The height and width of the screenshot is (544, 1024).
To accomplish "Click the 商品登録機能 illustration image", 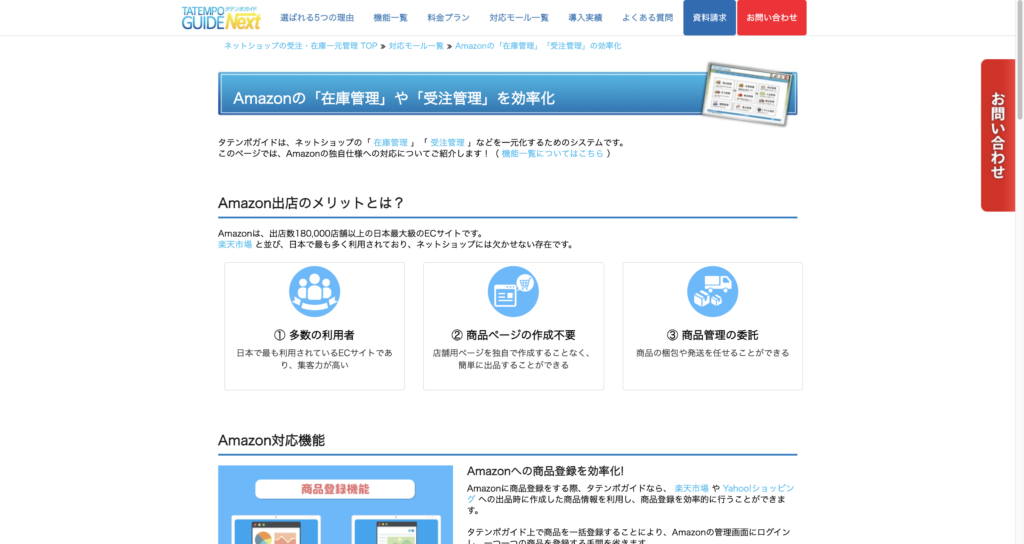I will (x=336, y=504).
